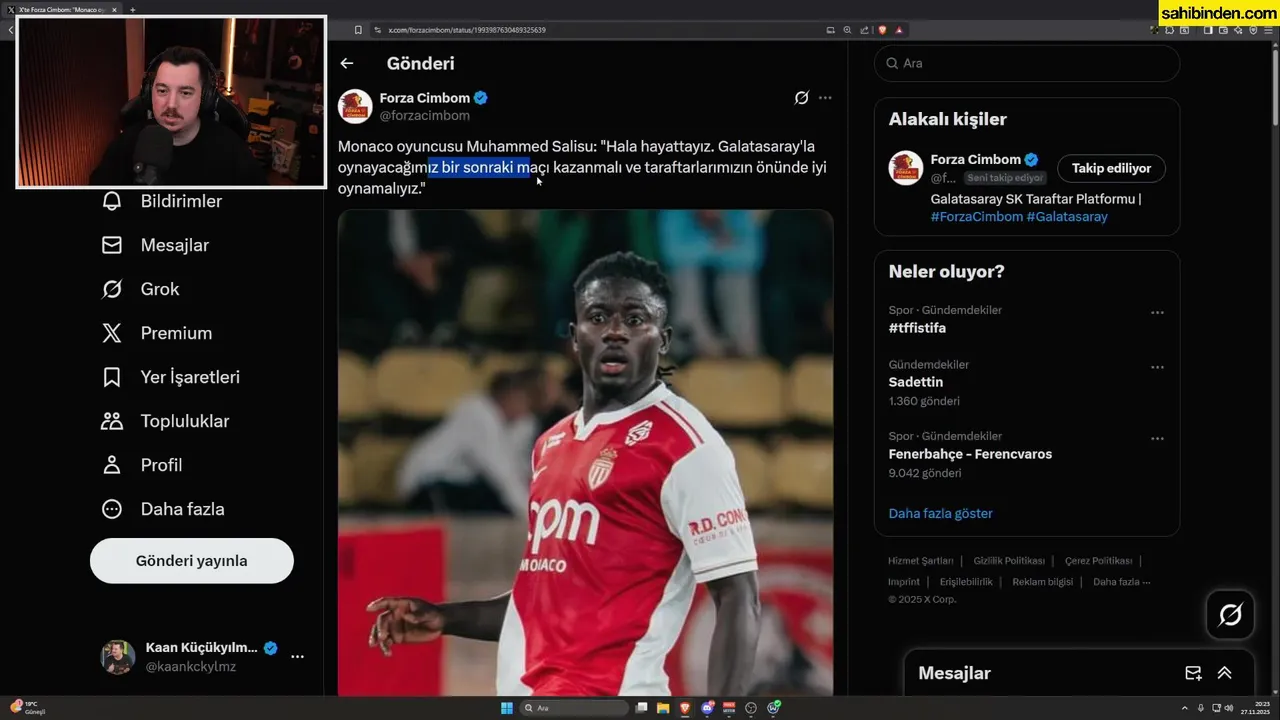The width and height of the screenshot is (1280, 720).
Task: Open the Sadettin trending topic
Action: pos(916,382)
